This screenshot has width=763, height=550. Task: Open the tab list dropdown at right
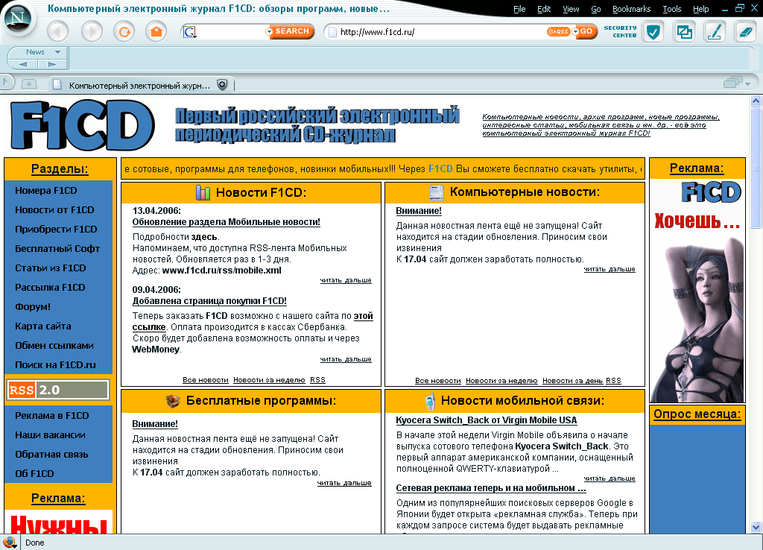[x=736, y=83]
